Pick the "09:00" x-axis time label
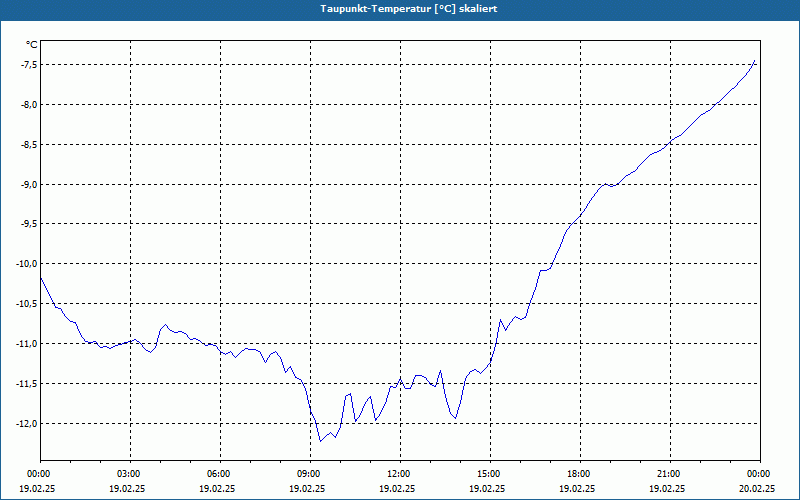The image size is (800, 500). [x=308, y=474]
